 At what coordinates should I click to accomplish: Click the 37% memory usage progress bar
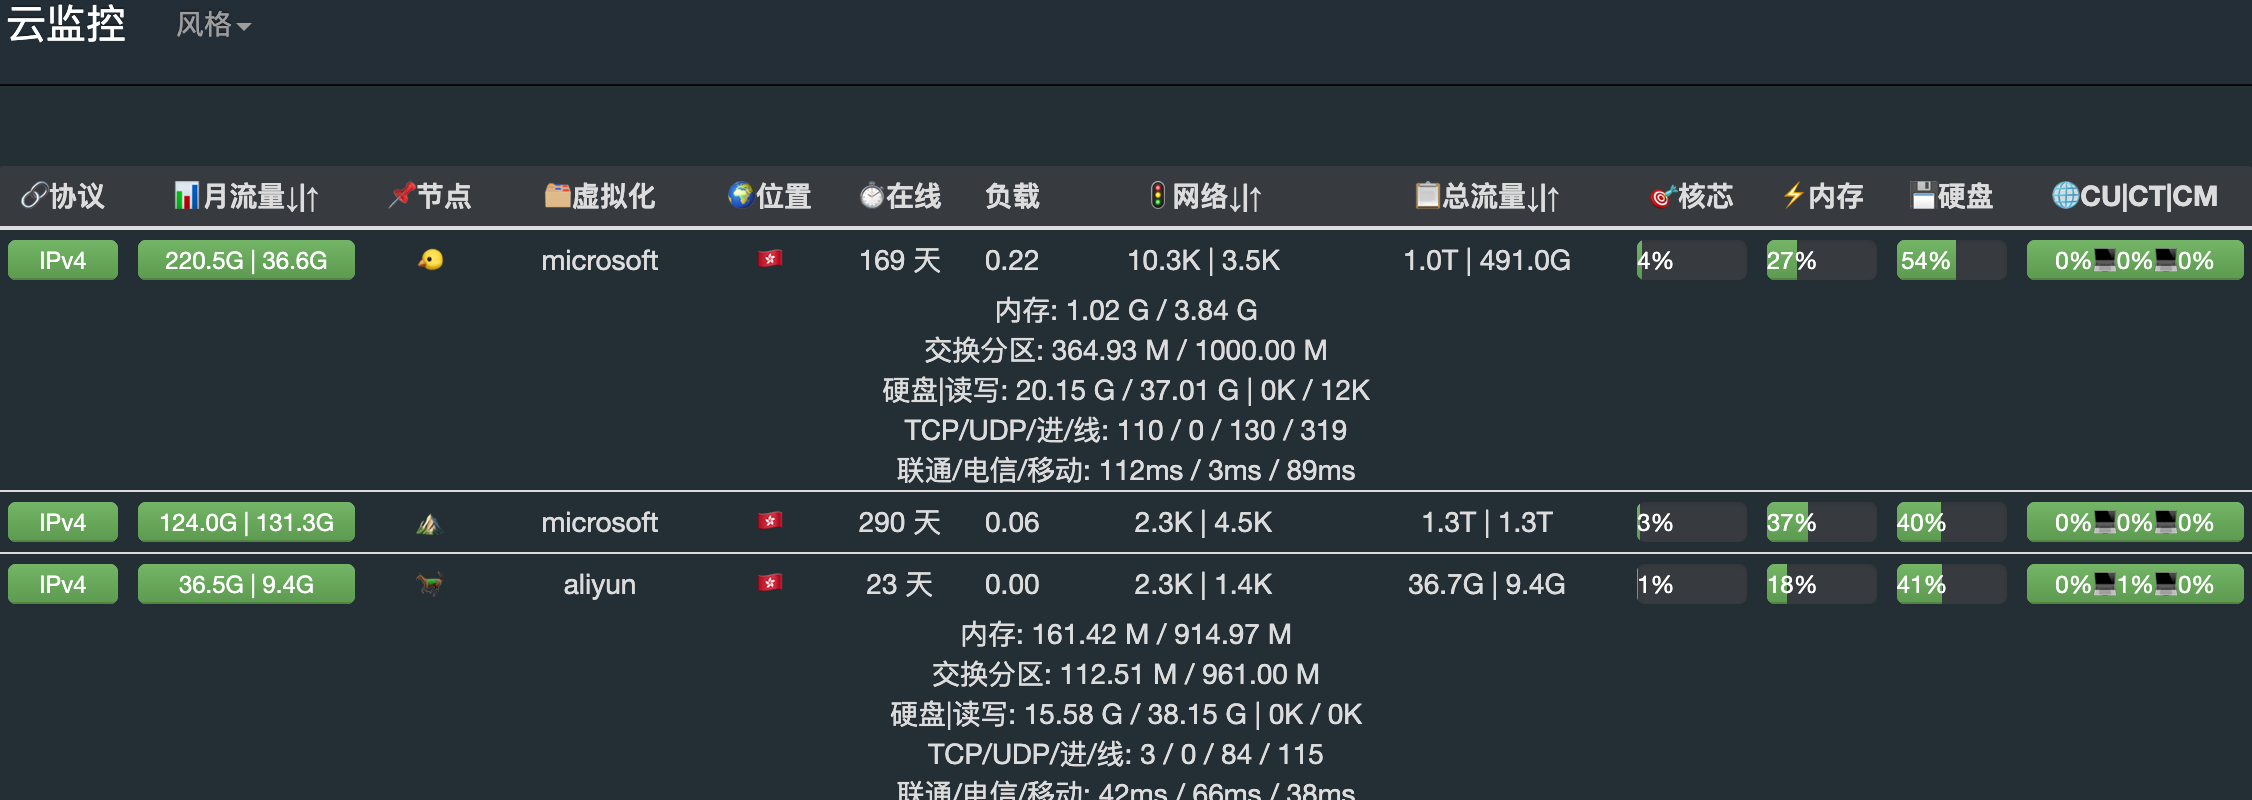click(x=1821, y=523)
